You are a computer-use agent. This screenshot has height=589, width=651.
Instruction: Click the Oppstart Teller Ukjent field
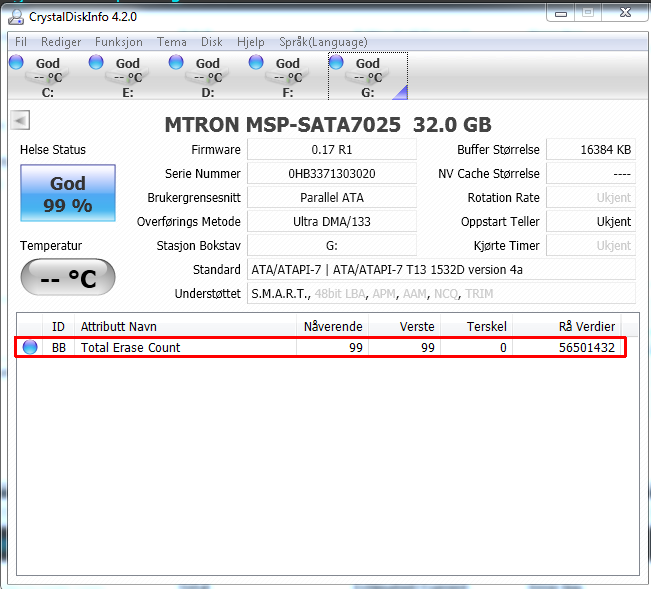[591, 222]
